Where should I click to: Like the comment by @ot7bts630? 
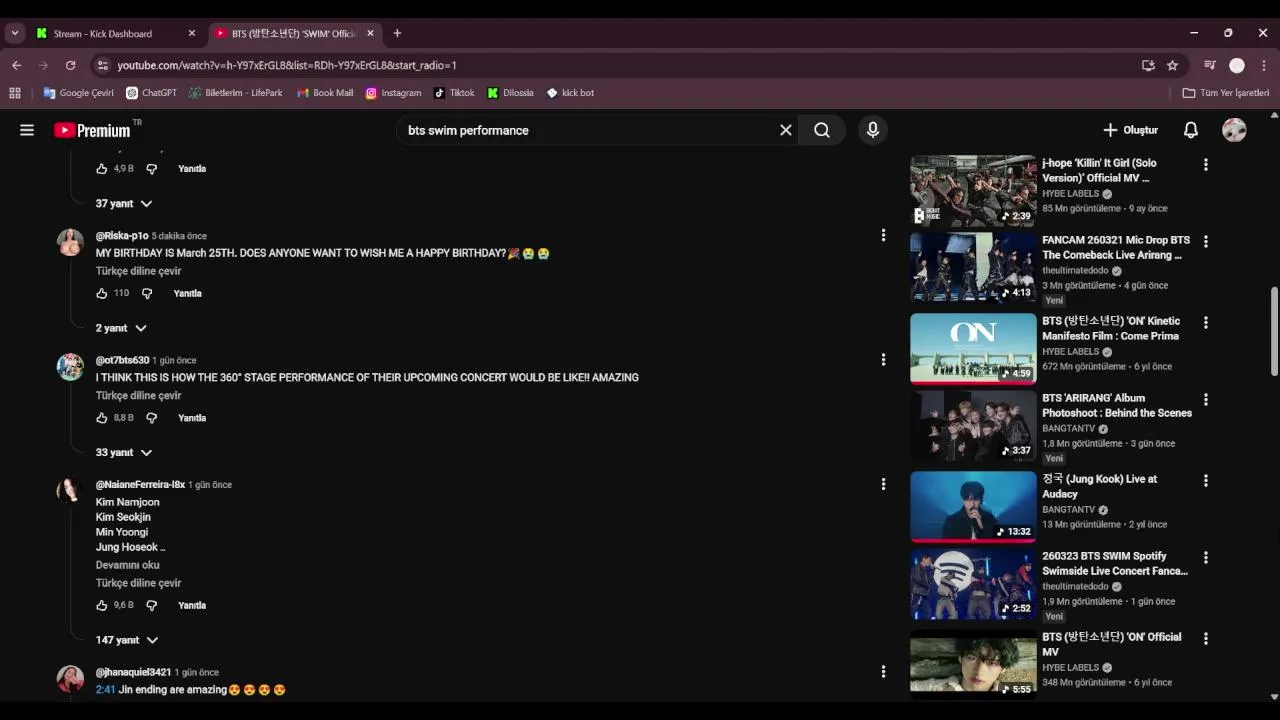coord(102,418)
